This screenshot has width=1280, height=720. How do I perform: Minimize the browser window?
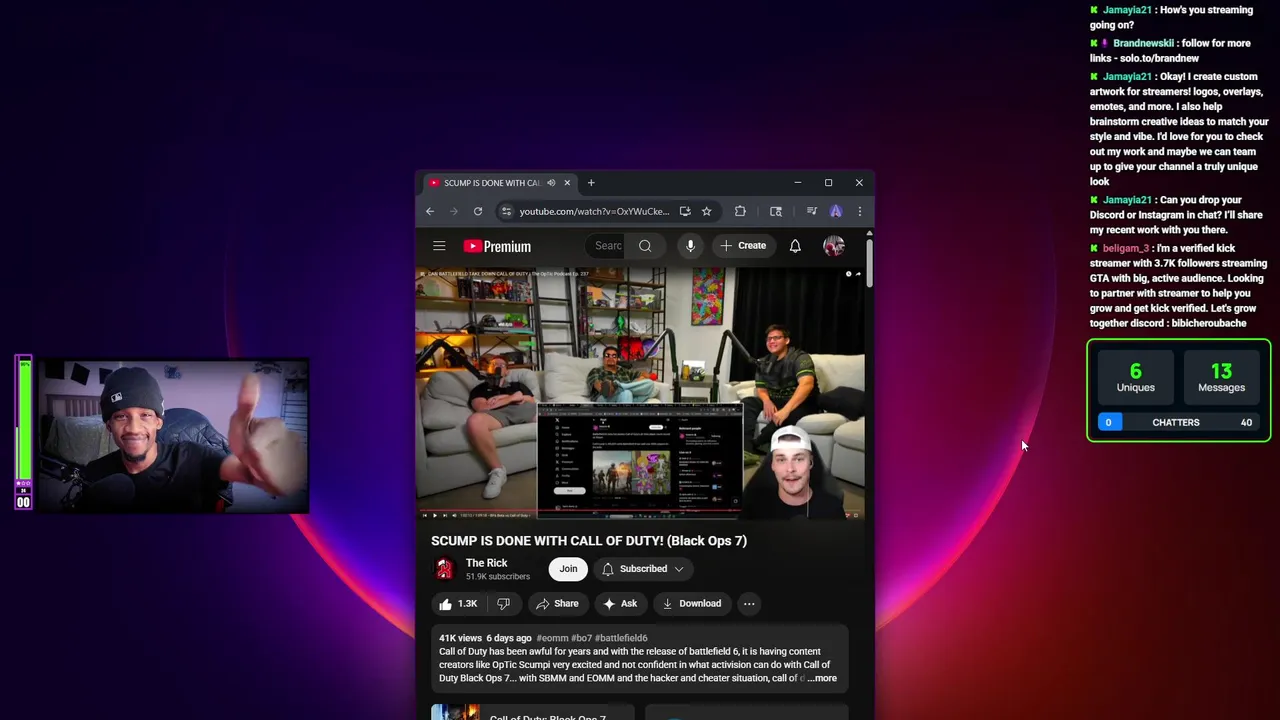click(x=798, y=183)
